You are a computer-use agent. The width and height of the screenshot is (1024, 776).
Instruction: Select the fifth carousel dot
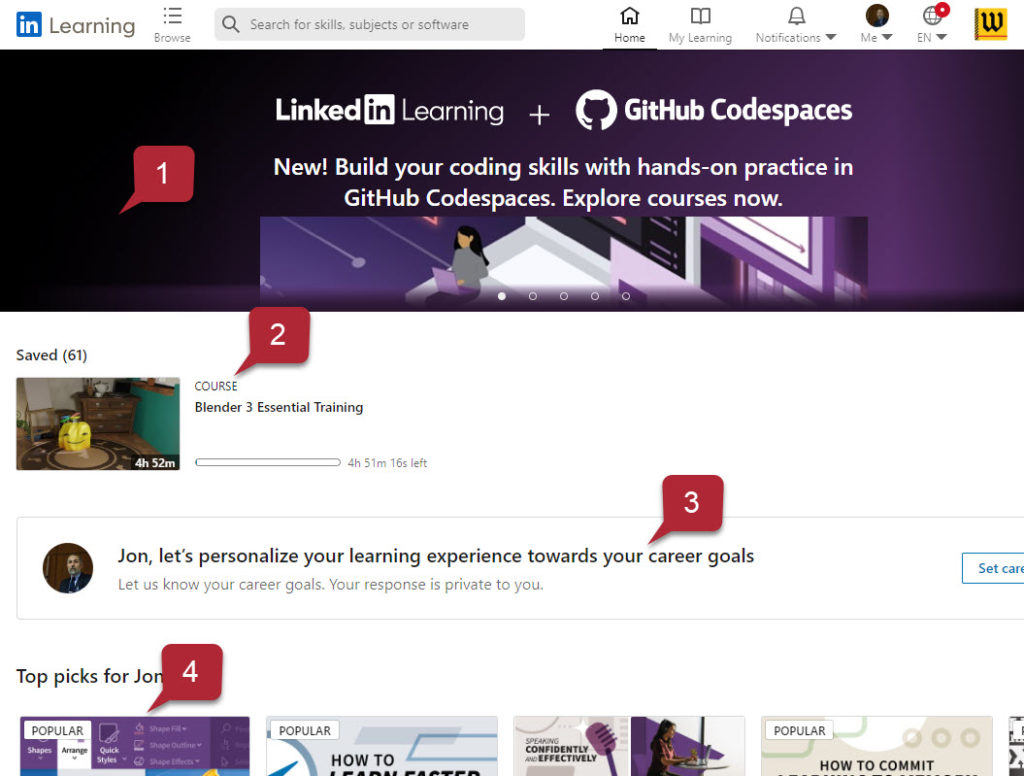tap(626, 296)
